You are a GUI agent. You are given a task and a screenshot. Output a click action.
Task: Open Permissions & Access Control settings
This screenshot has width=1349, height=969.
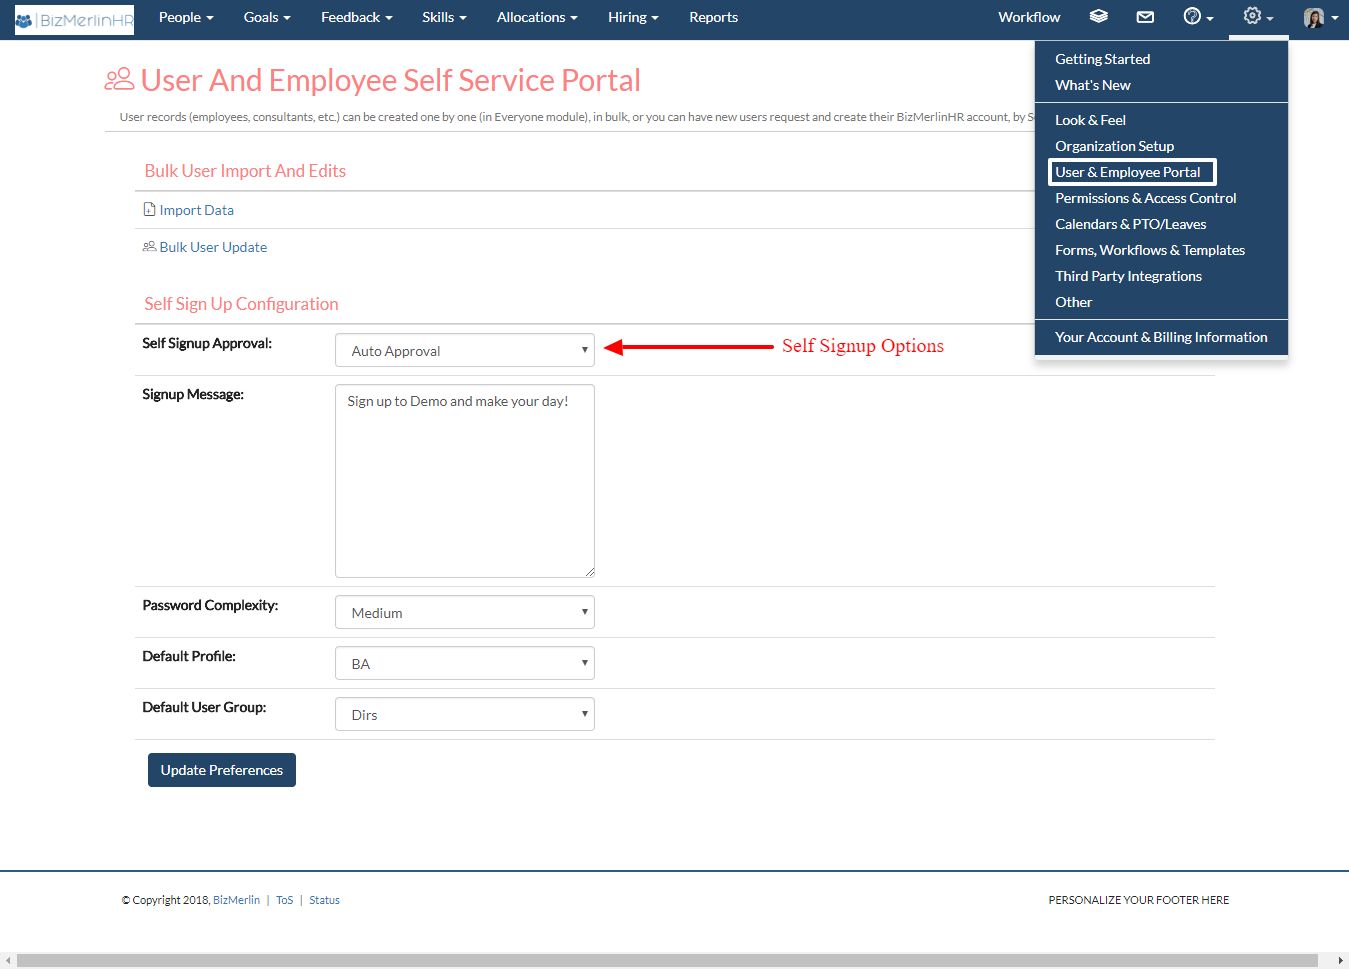(x=1145, y=197)
